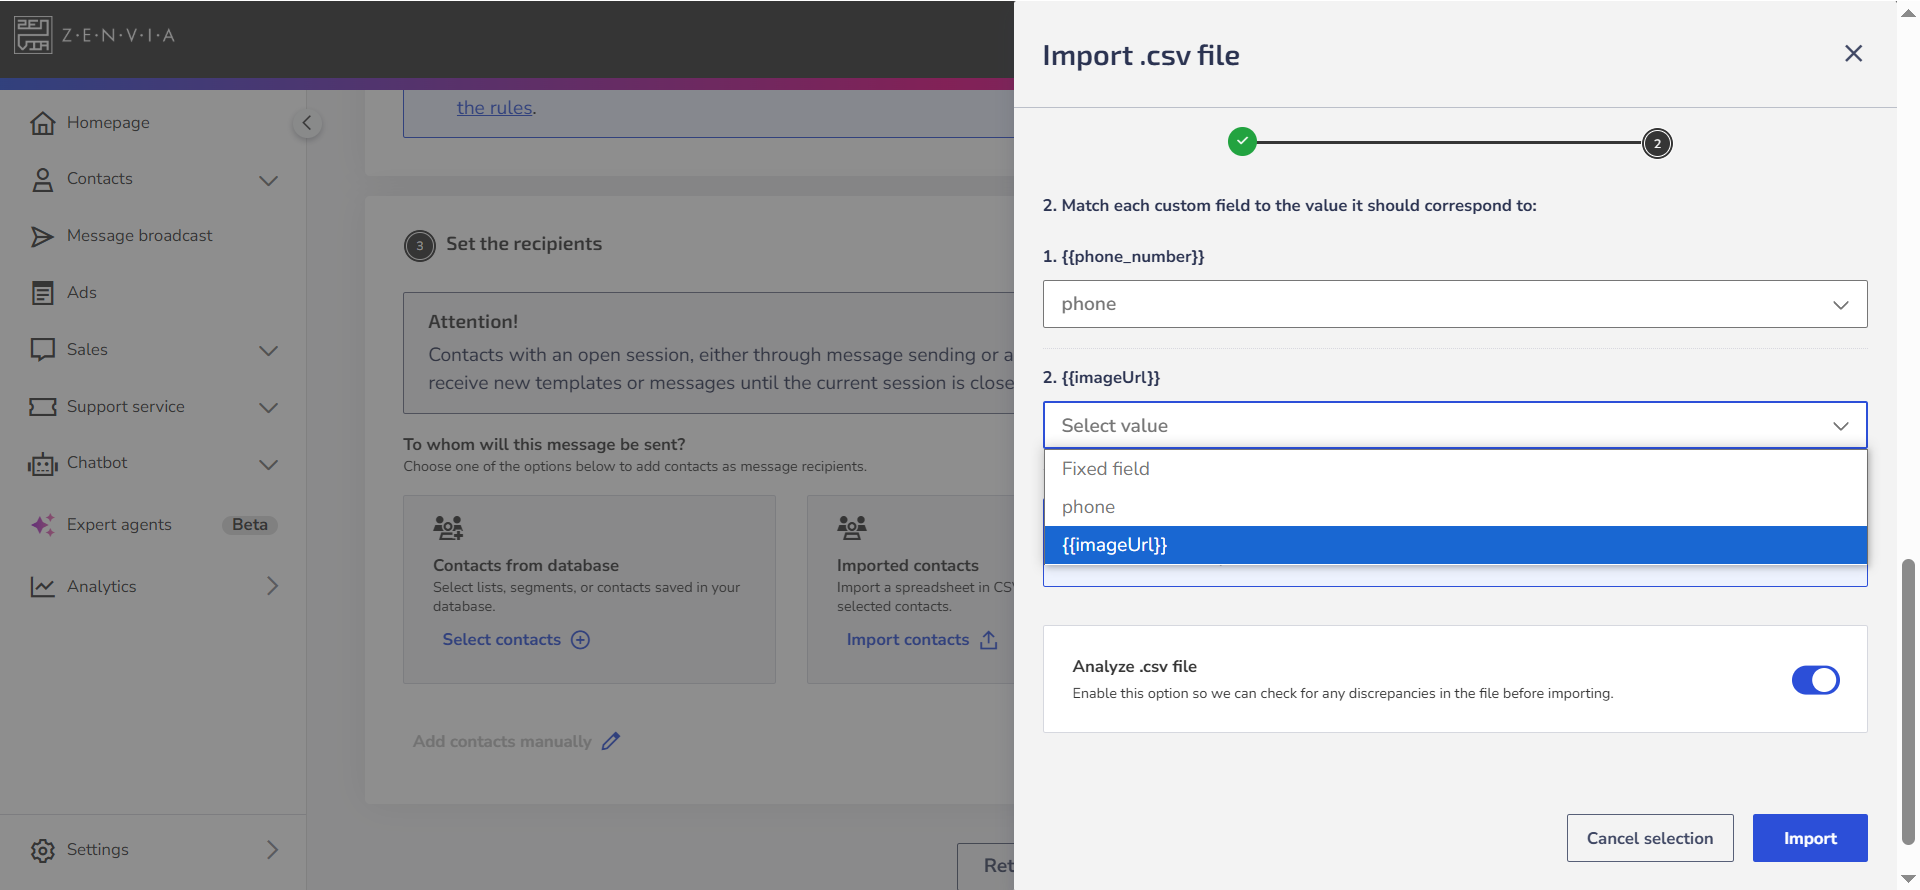Open Message broadcast in the sidebar

140,235
